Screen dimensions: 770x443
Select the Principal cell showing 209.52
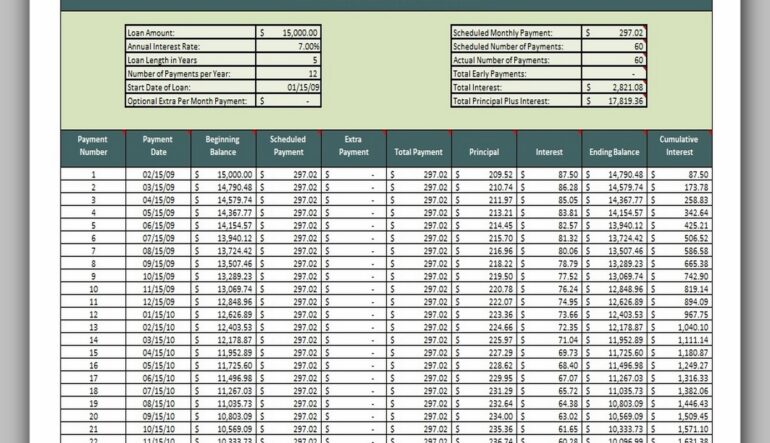(484, 174)
